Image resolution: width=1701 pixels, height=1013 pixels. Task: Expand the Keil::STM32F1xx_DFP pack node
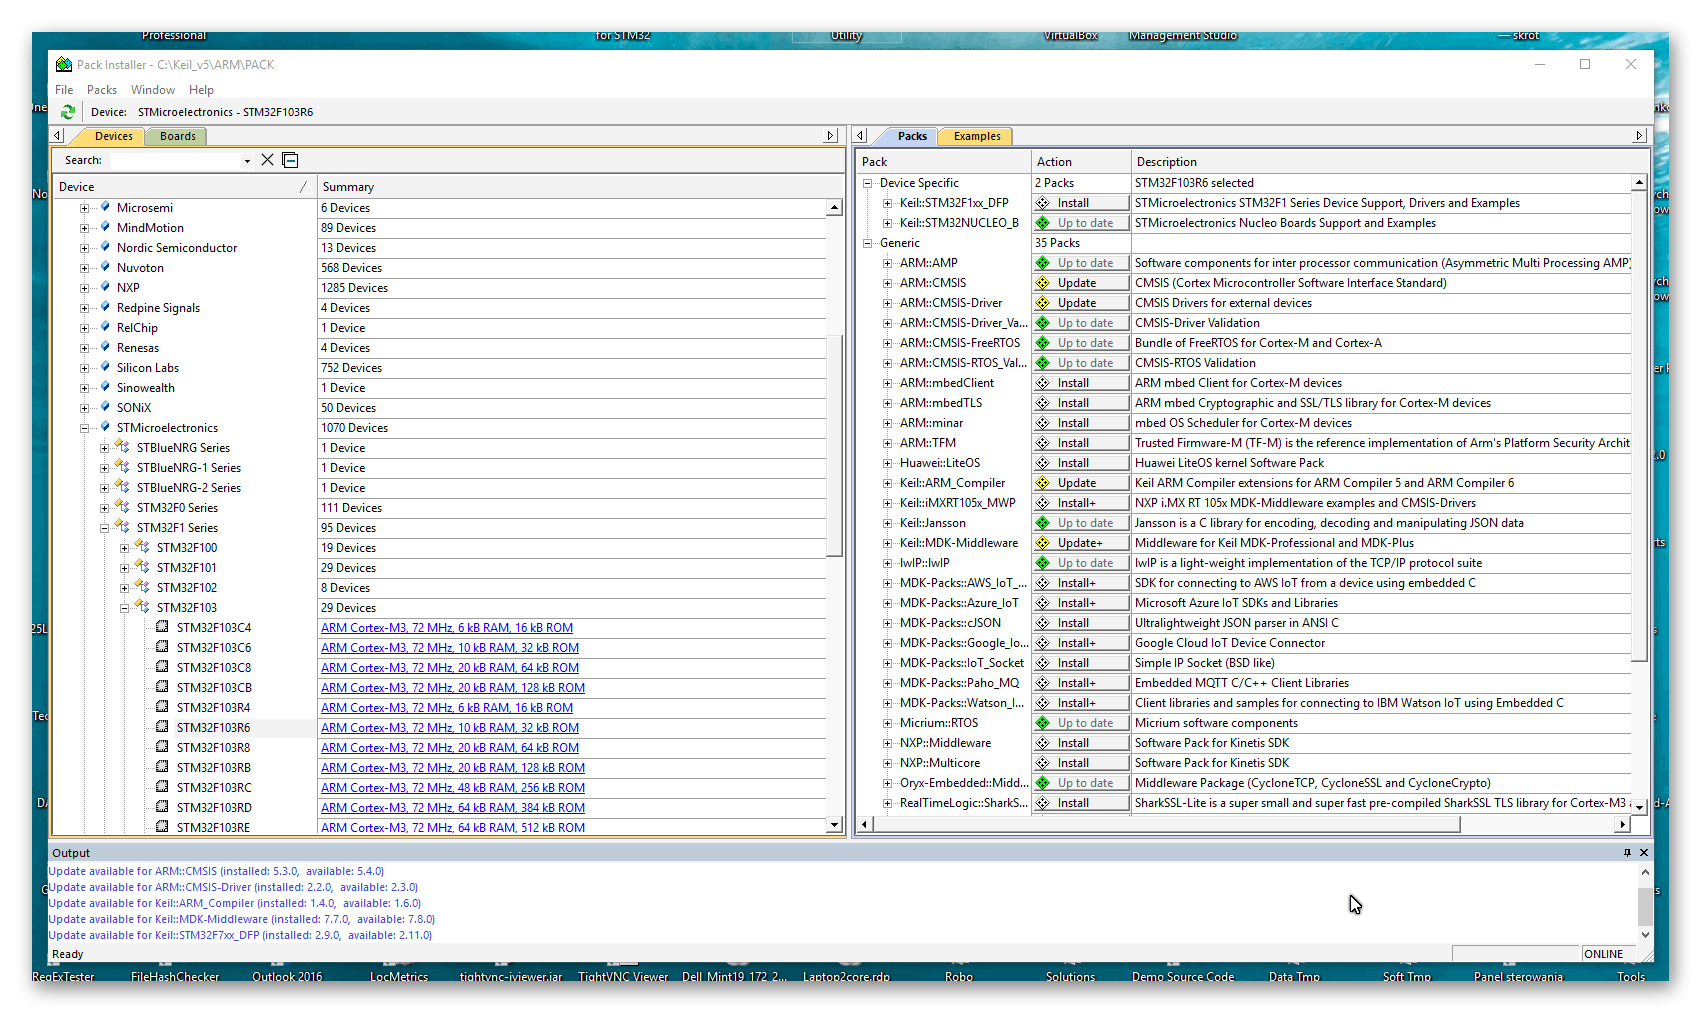click(x=887, y=203)
